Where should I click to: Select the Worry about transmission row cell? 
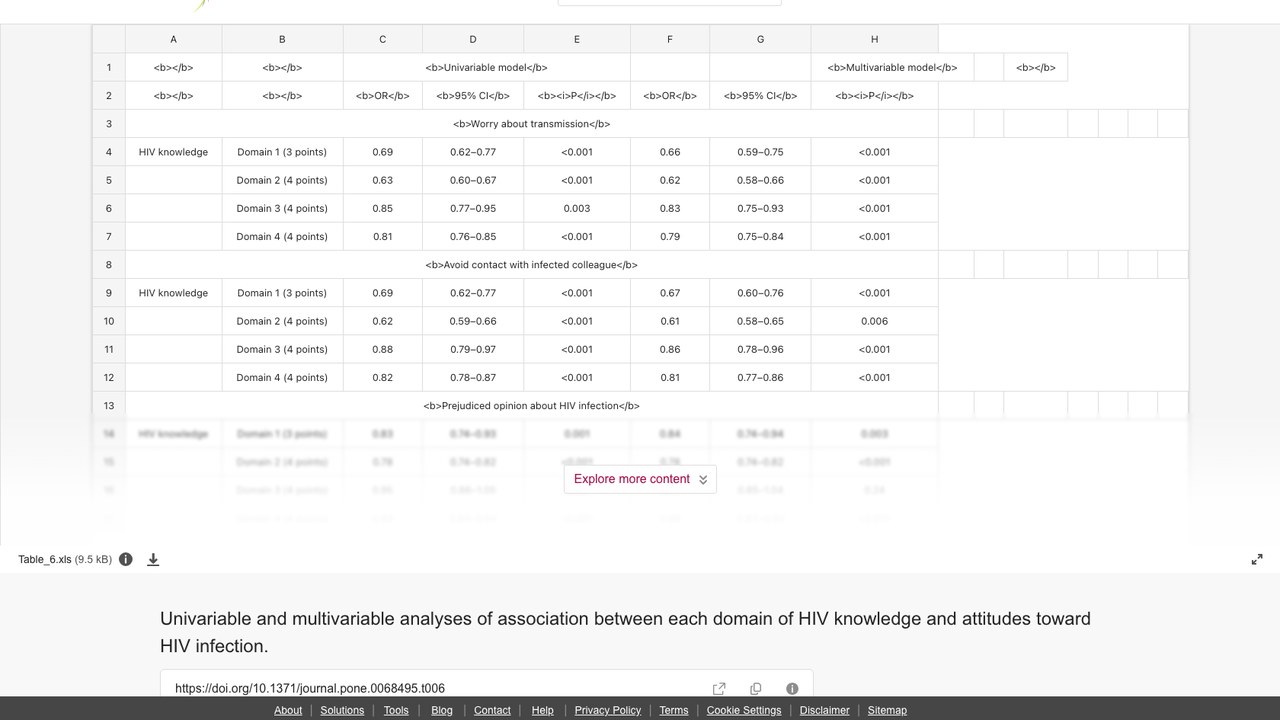tap(531, 124)
